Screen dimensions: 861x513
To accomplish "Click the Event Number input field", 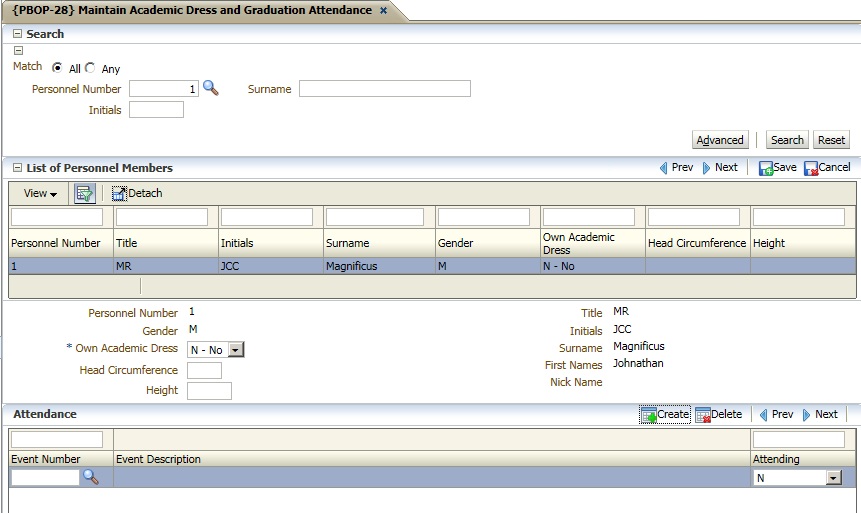I will pos(45,478).
